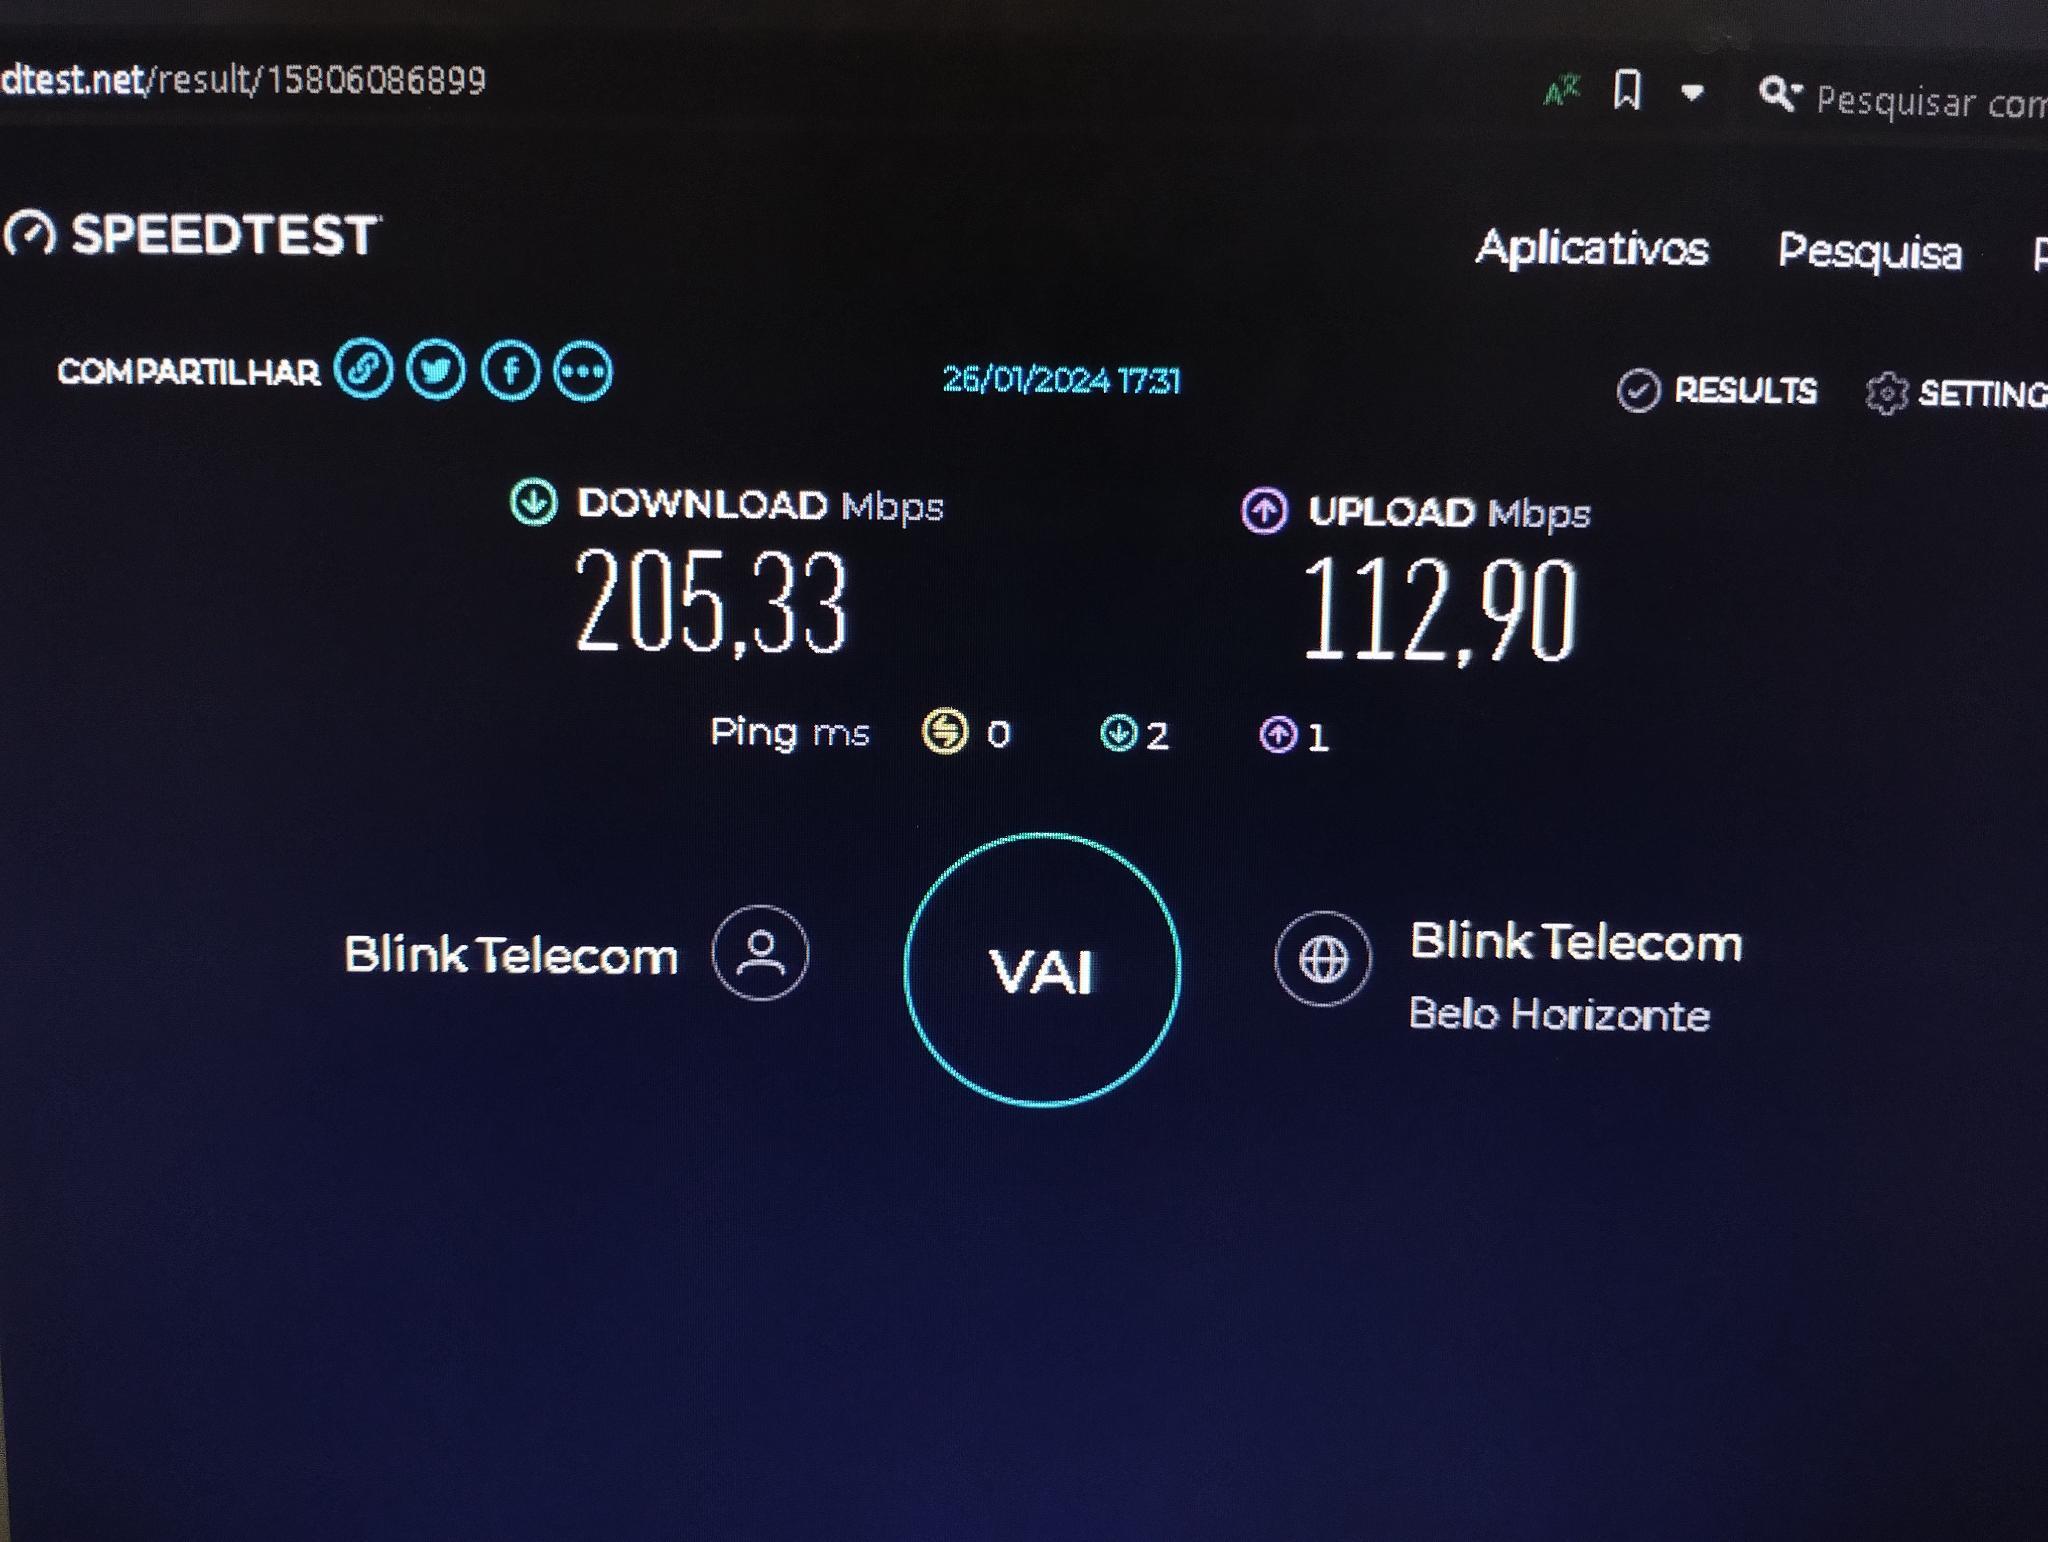Click the result date 26/01/2024 17:31
Image resolution: width=2048 pixels, height=1542 pixels.
(1061, 380)
